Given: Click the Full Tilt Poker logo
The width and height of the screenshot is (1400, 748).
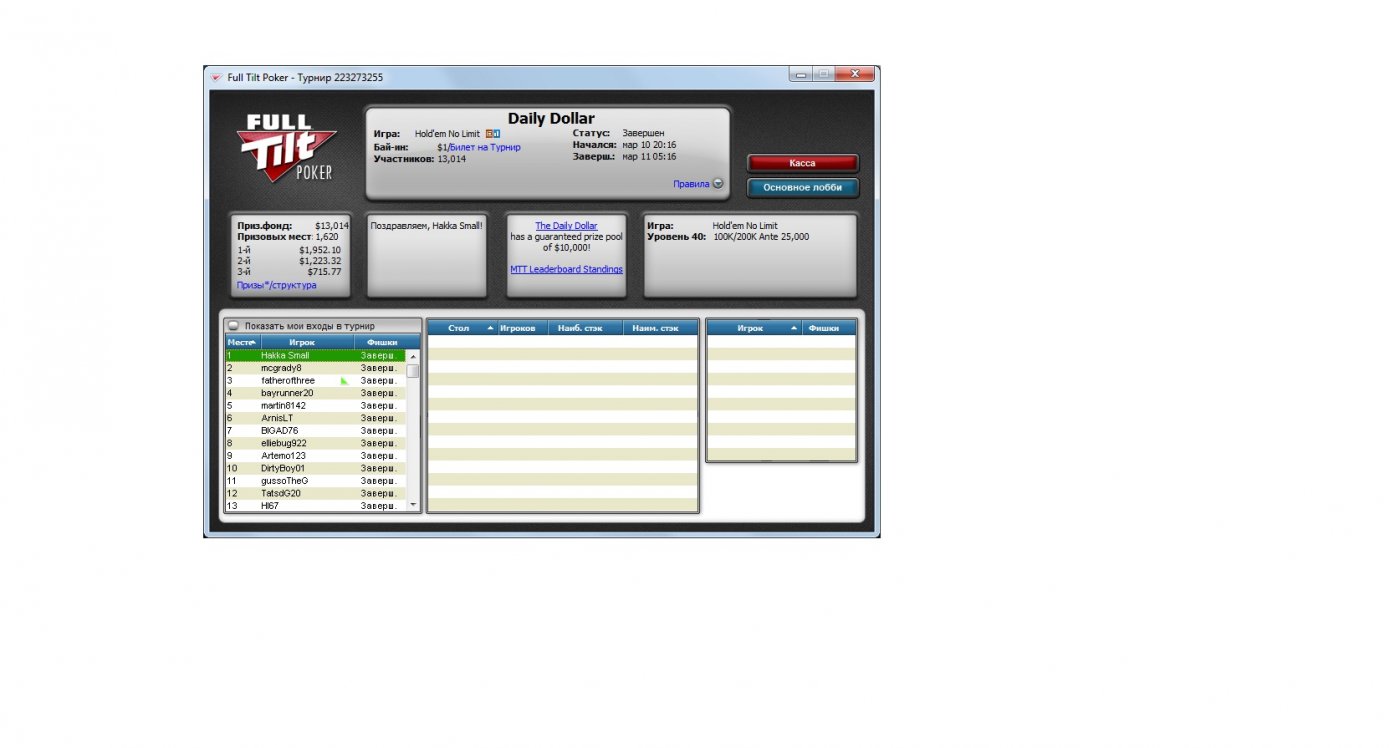Looking at the screenshot, I should (285, 148).
